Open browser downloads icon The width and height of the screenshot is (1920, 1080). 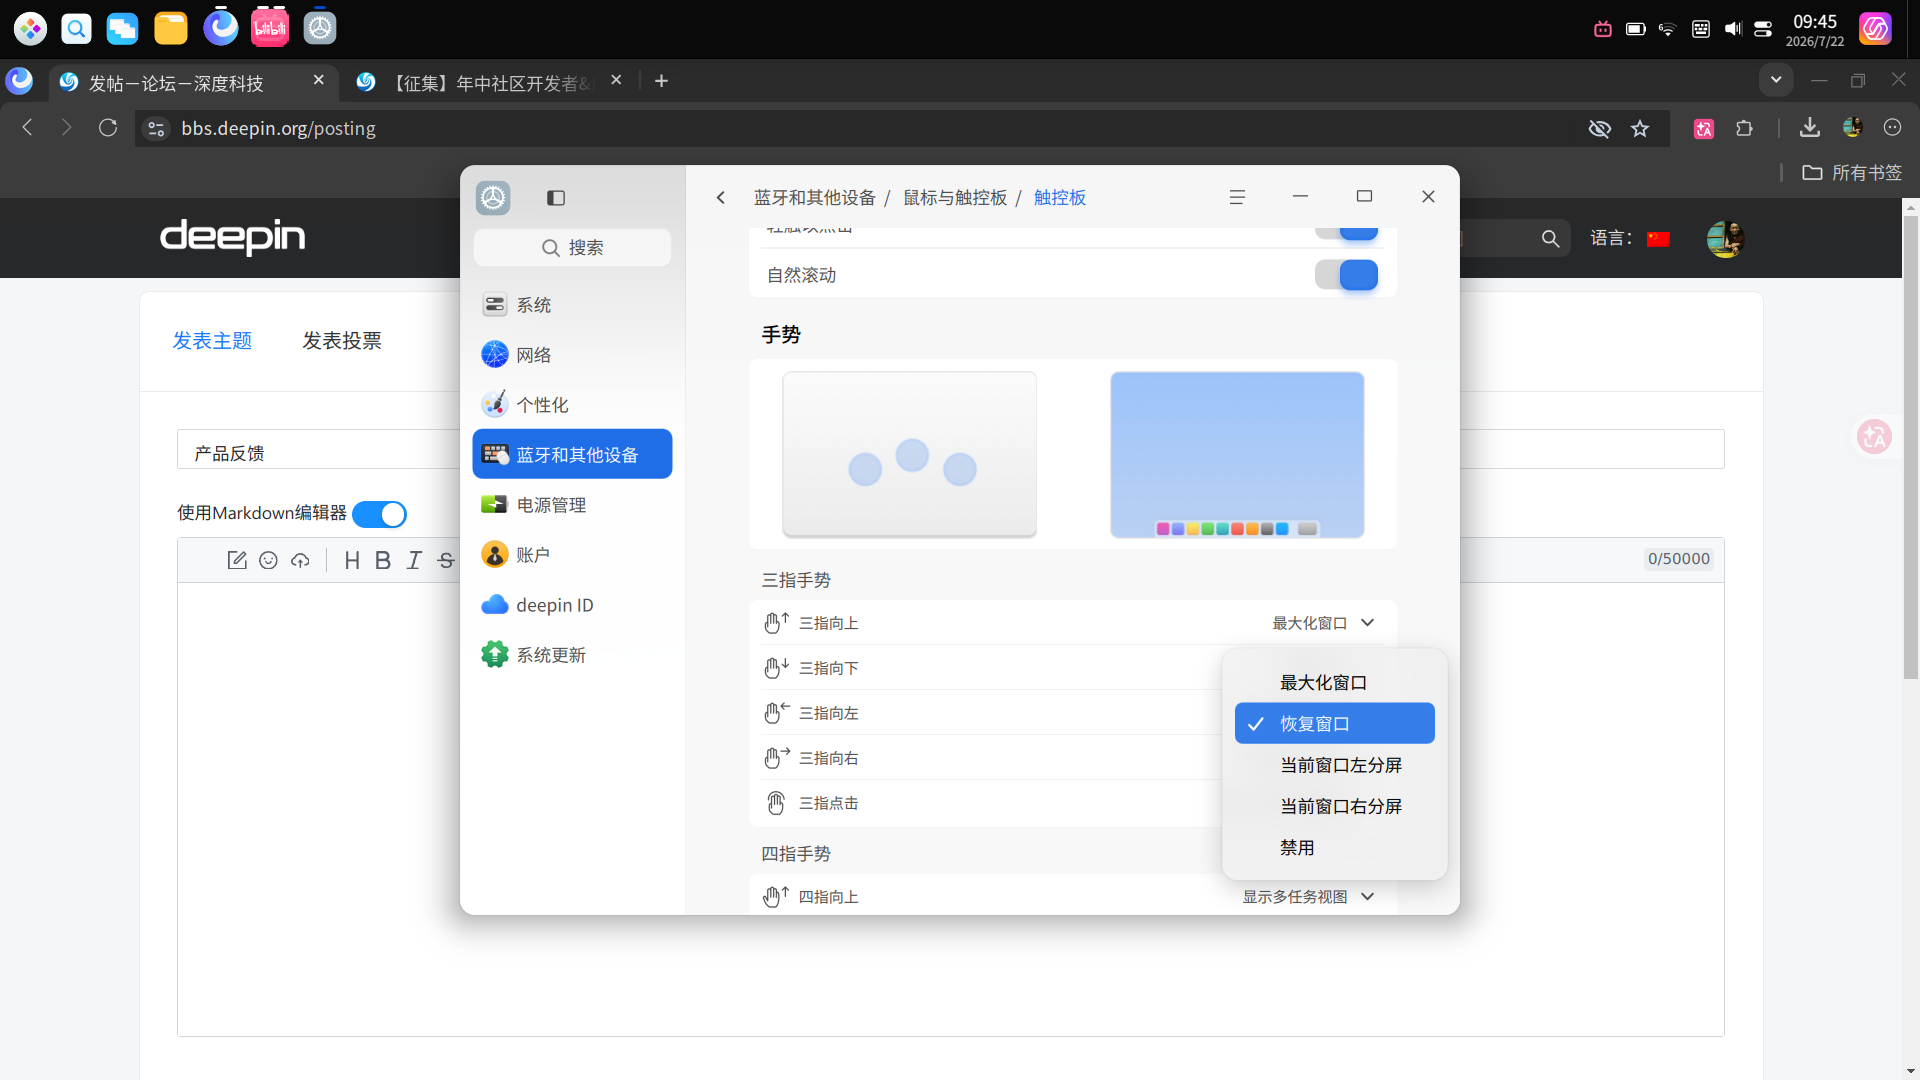click(1810, 128)
